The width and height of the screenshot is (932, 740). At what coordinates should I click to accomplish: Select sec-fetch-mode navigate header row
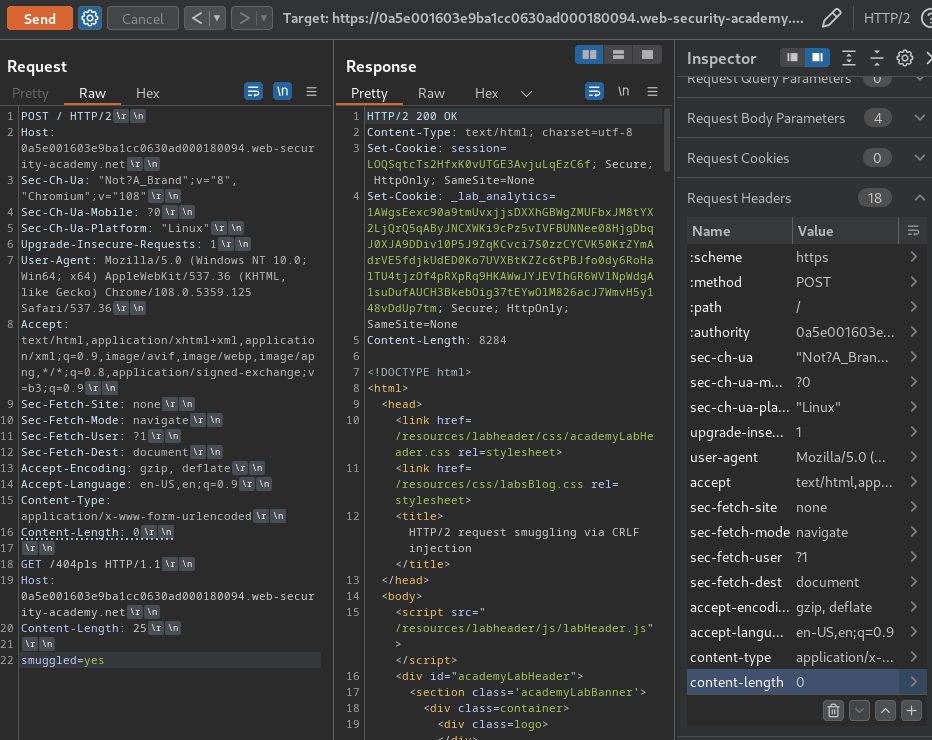[807, 532]
